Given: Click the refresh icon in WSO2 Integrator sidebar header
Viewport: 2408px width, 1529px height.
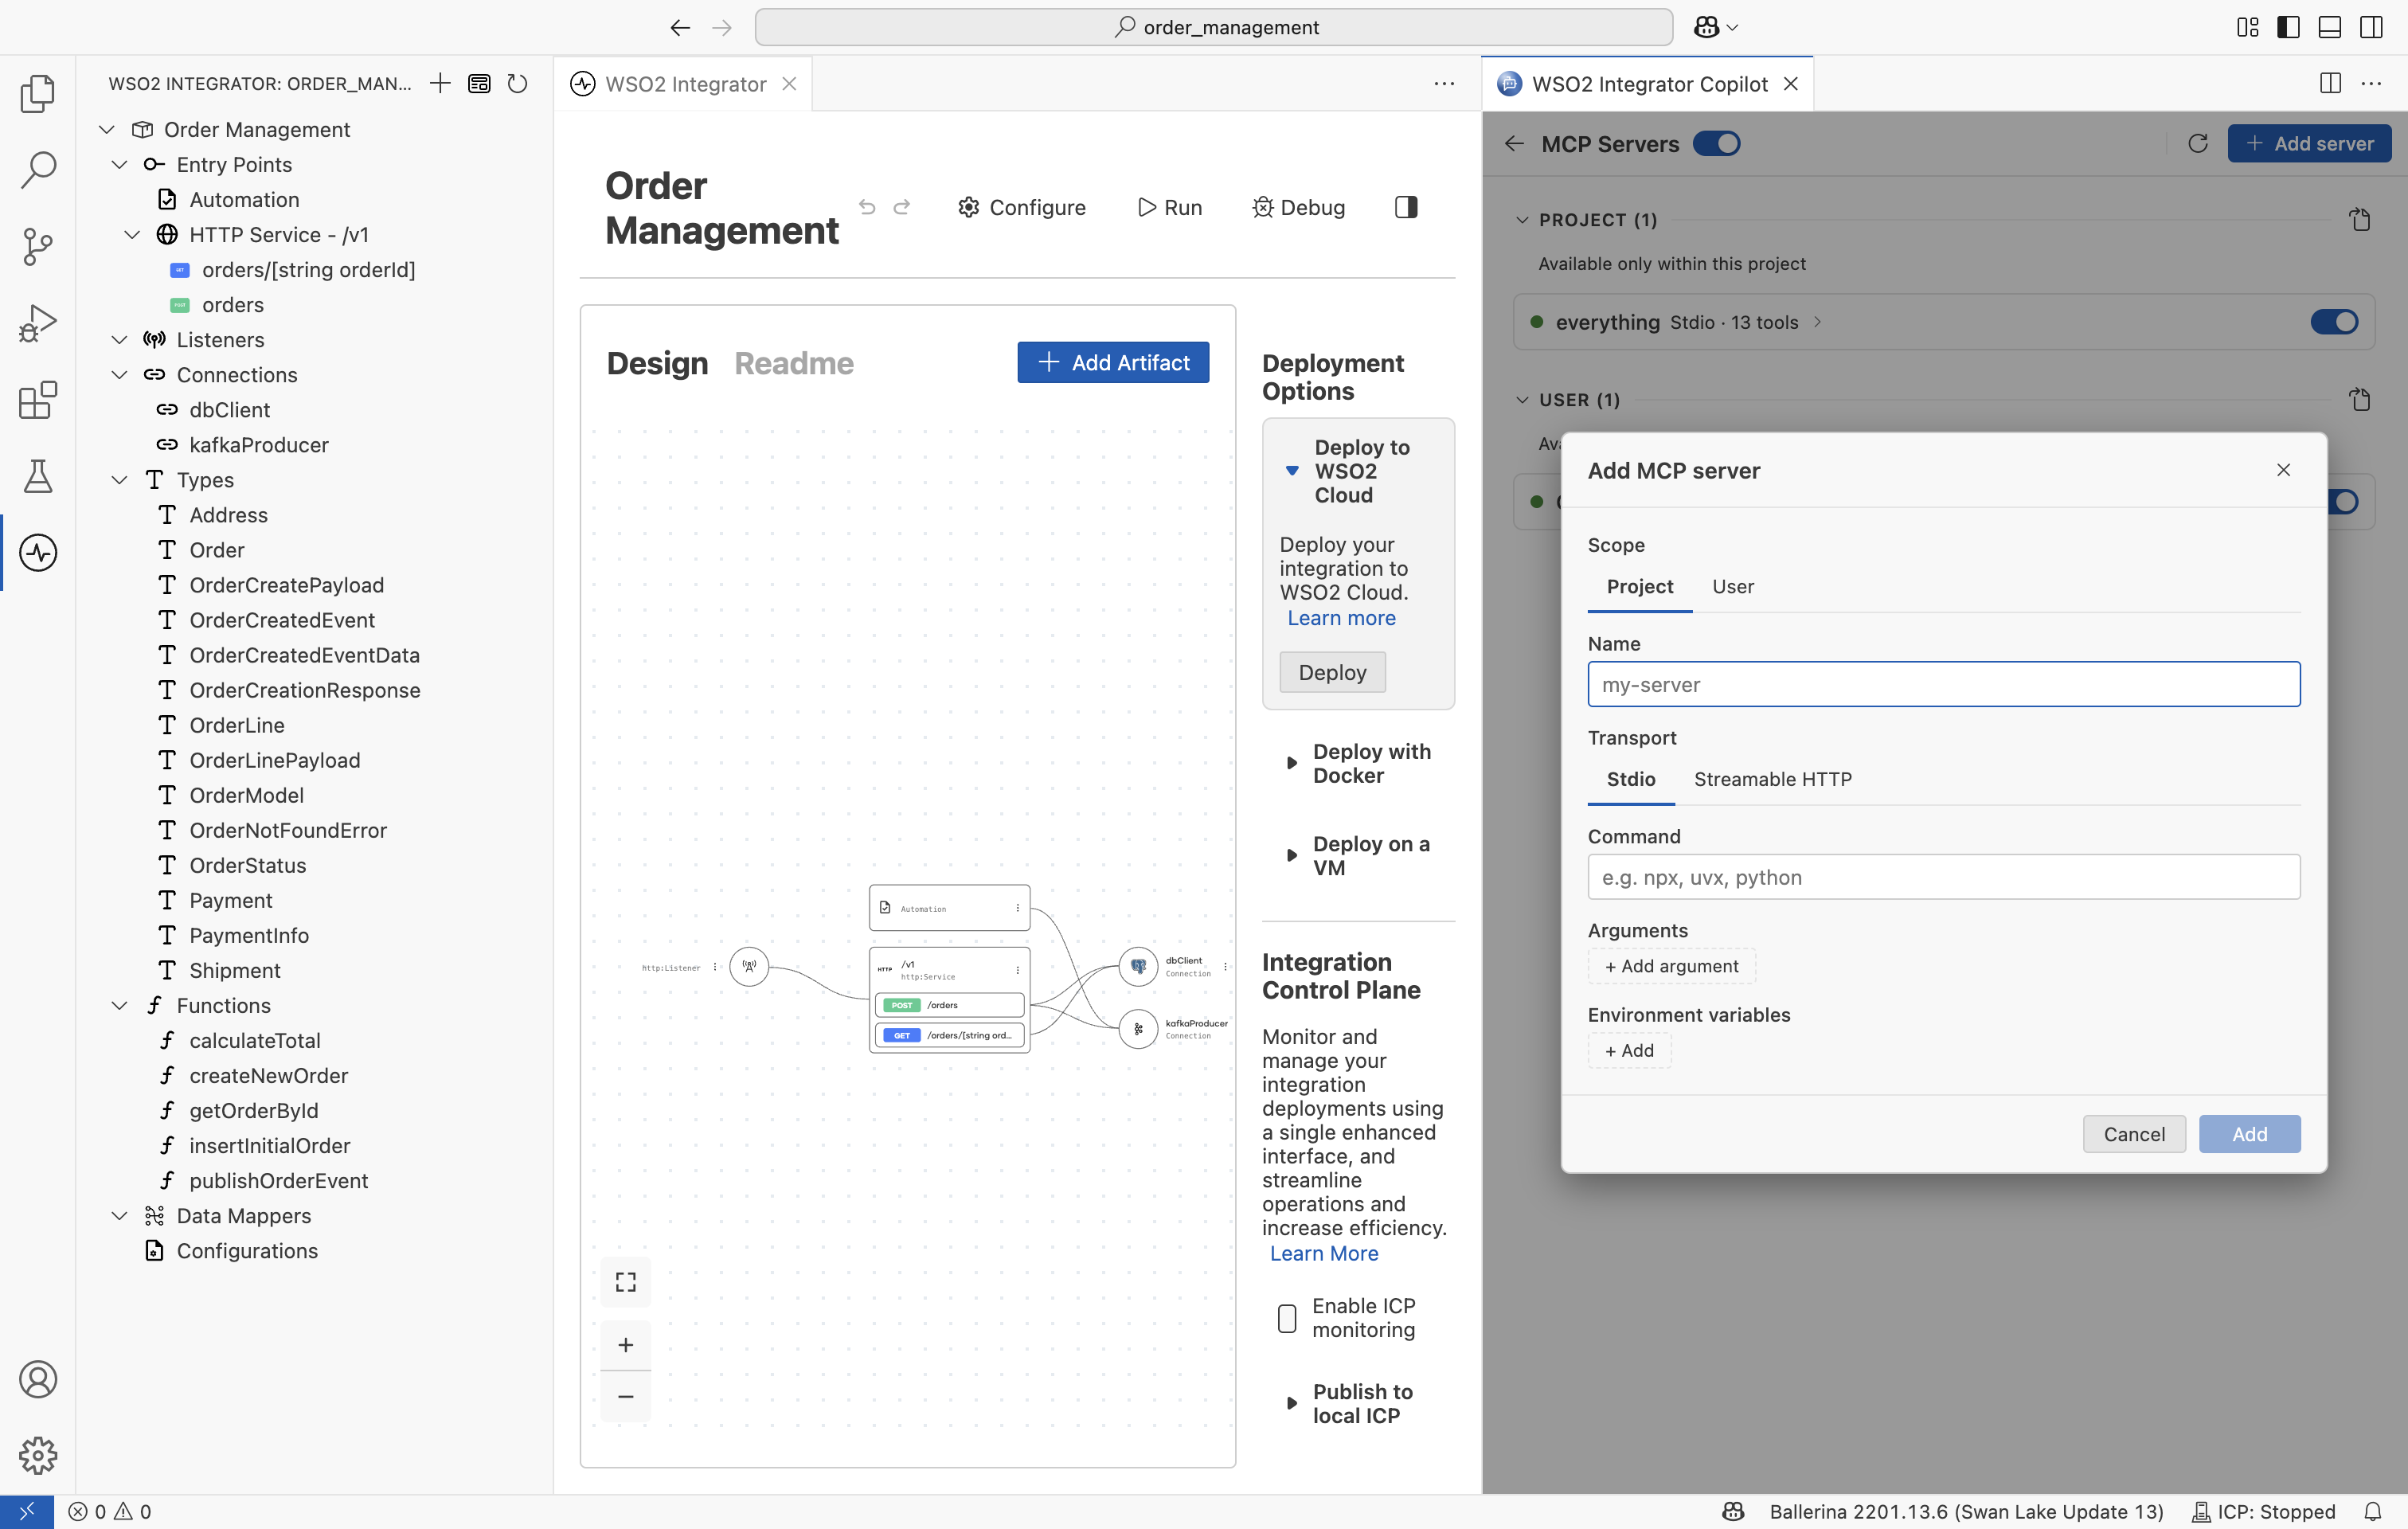Looking at the screenshot, I should point(517,83).
